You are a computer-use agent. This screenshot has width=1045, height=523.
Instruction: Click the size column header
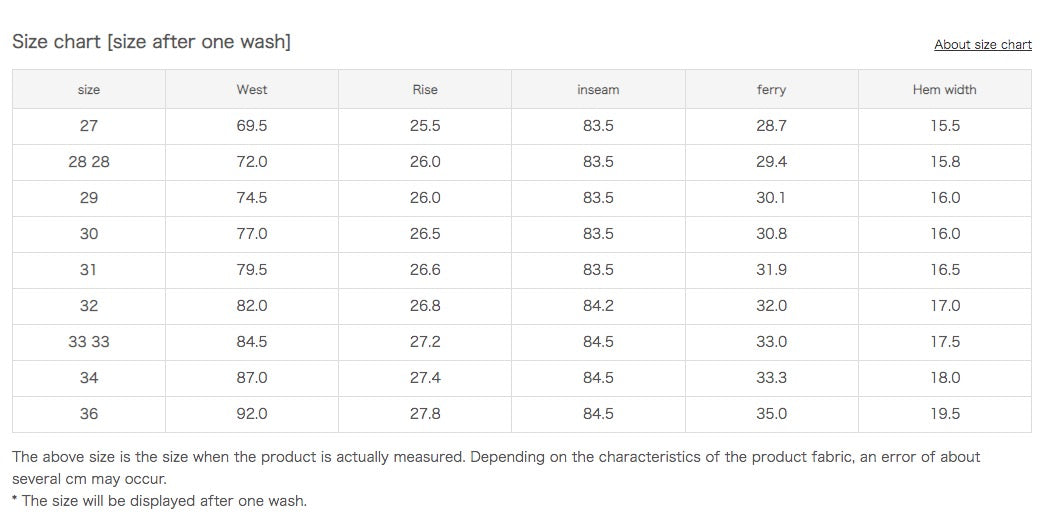[89, 90]
